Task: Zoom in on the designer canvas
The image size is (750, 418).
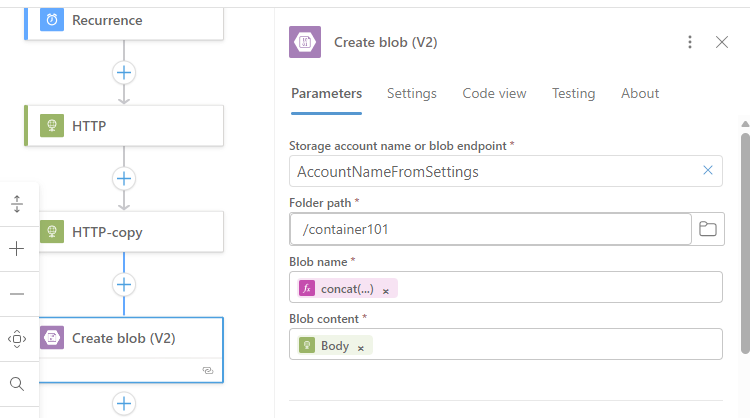Action: pyautogui.click(x=17, y=249)
